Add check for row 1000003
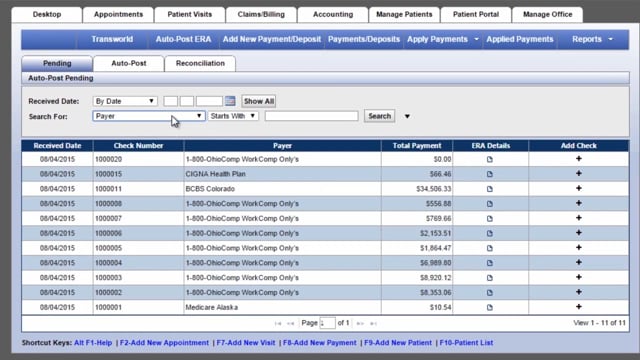 [579, 277]
